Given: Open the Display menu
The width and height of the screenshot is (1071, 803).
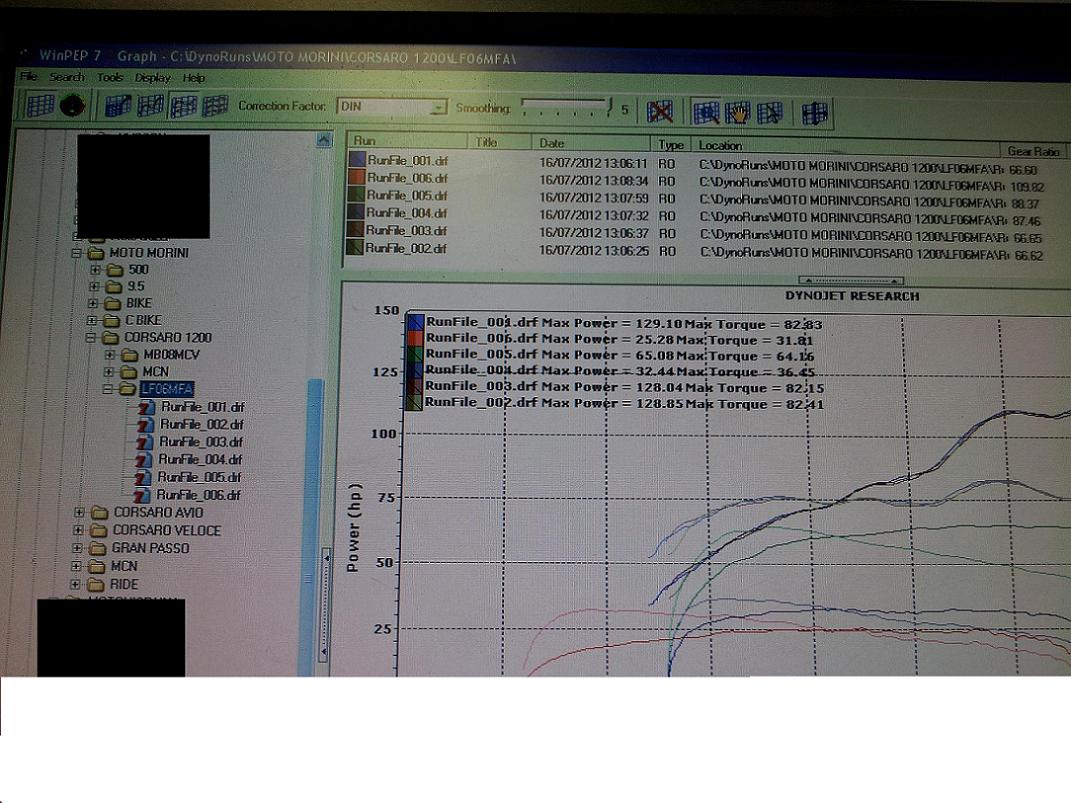Looking at the screenshot, I should (153, 78).
